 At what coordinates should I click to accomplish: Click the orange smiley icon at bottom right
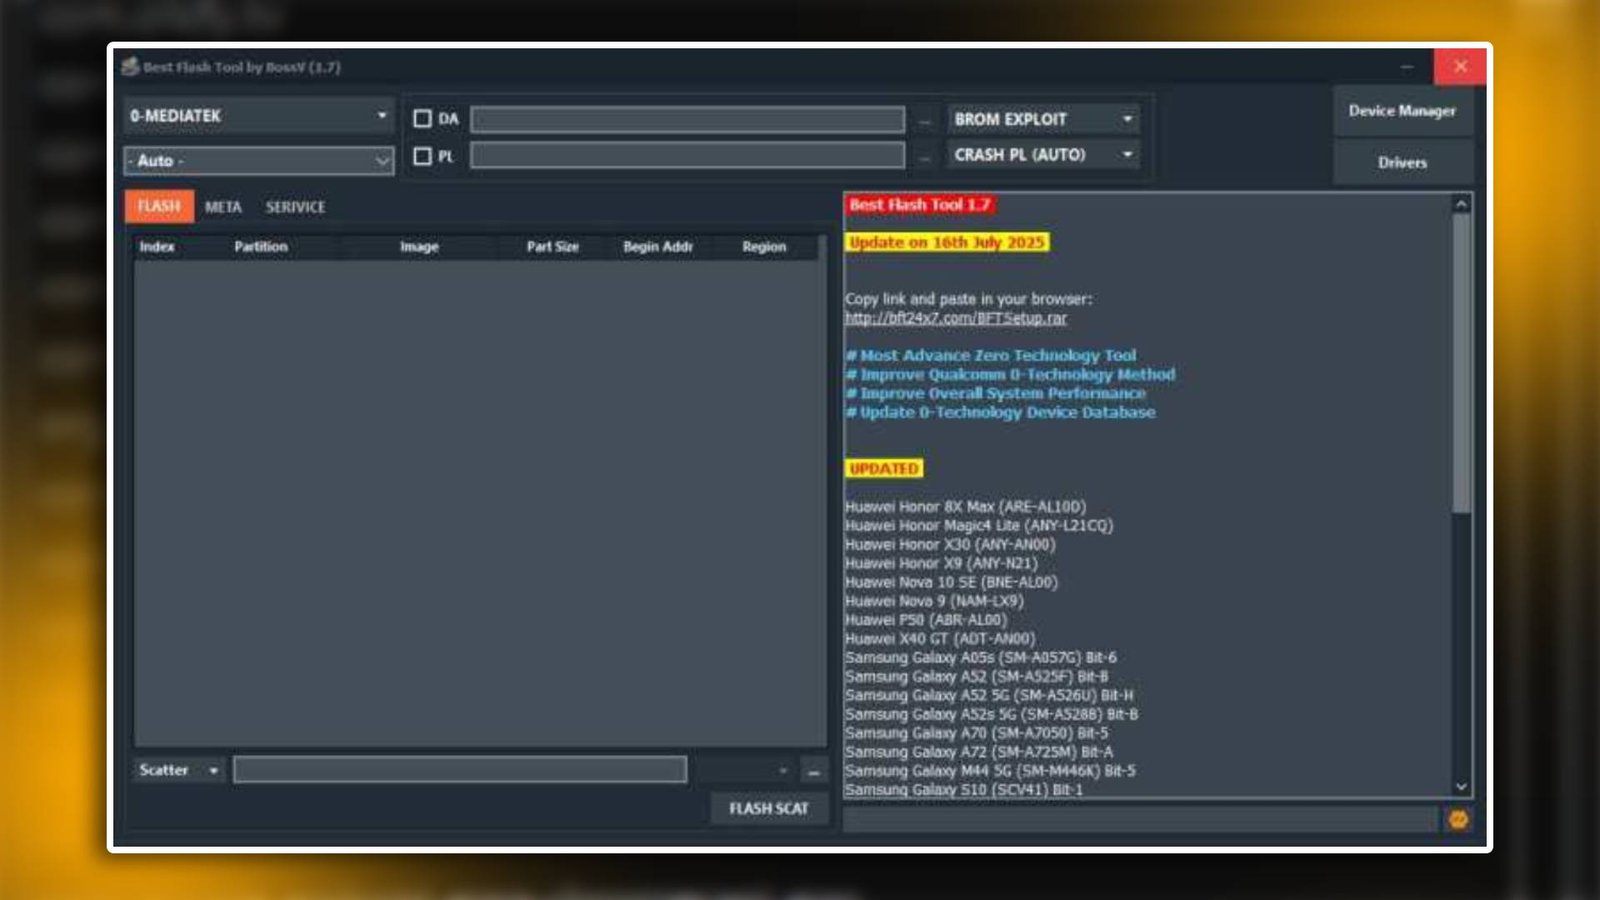coord(1460,818)
